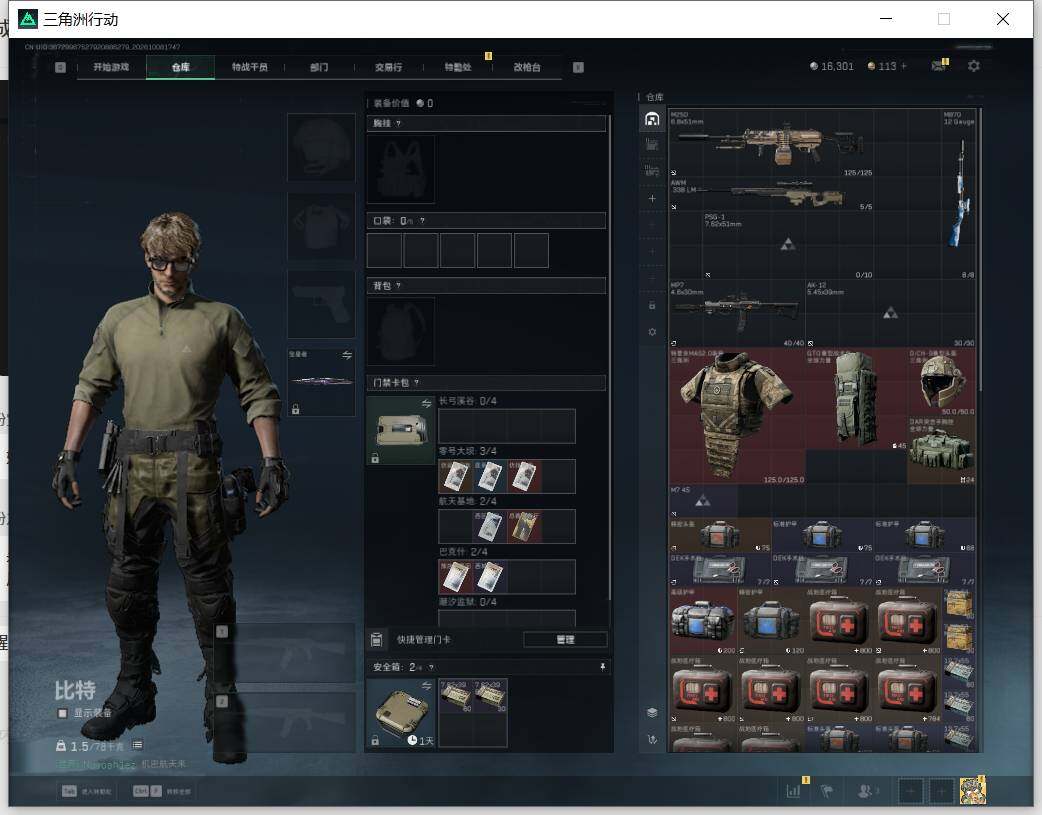Add the first empty squad slot
This screenshot has height=815, width=1042.
pos(910,791)
